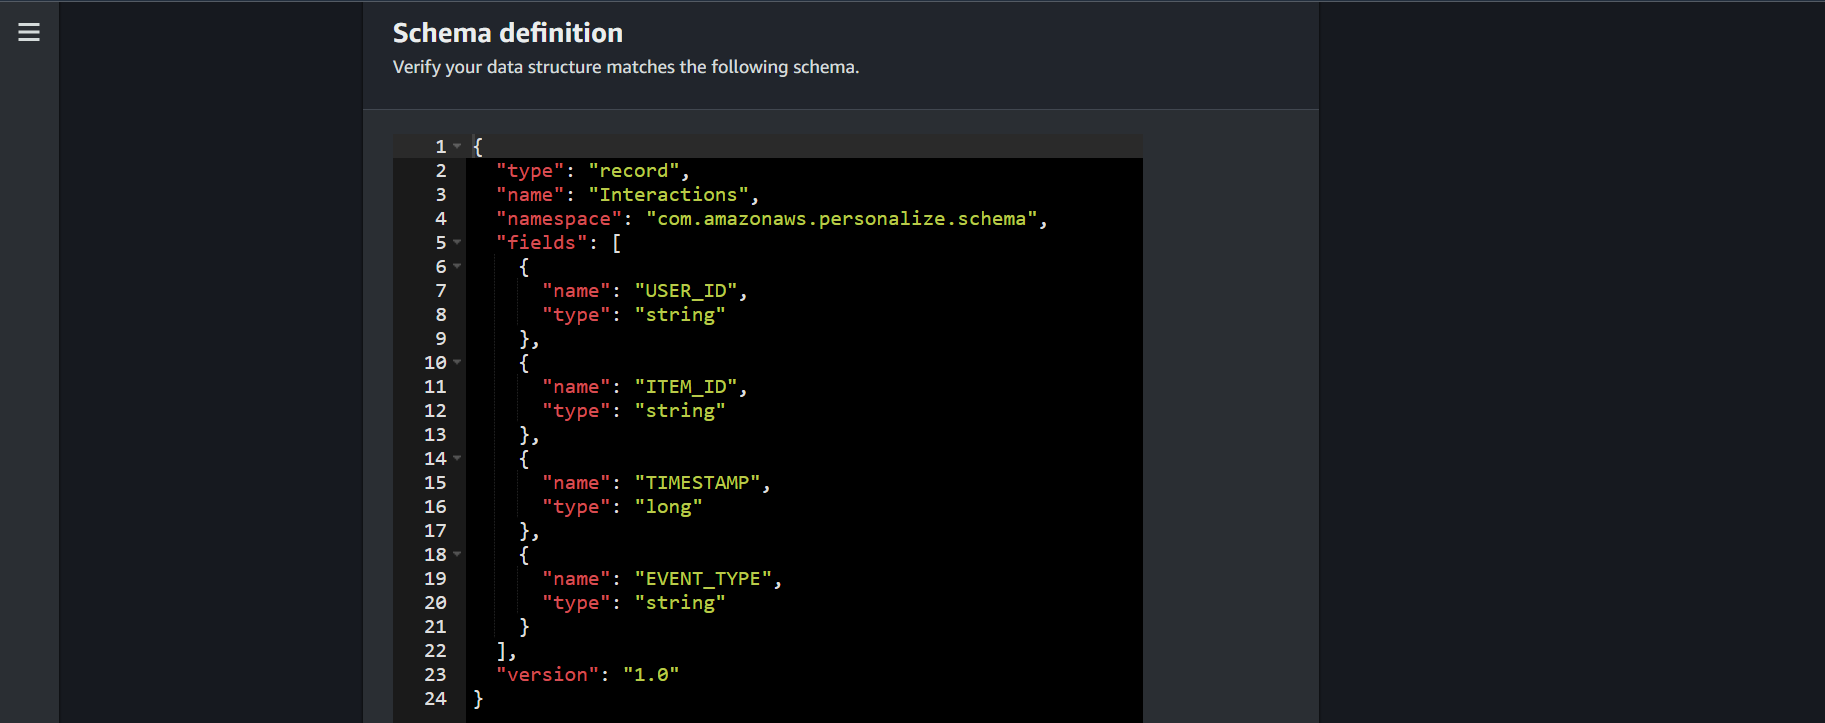This screenshot has width=1825, height=723.
Task: Click the "USER_ID" field name
Action: pyautogui.click(x=686, y=291)
